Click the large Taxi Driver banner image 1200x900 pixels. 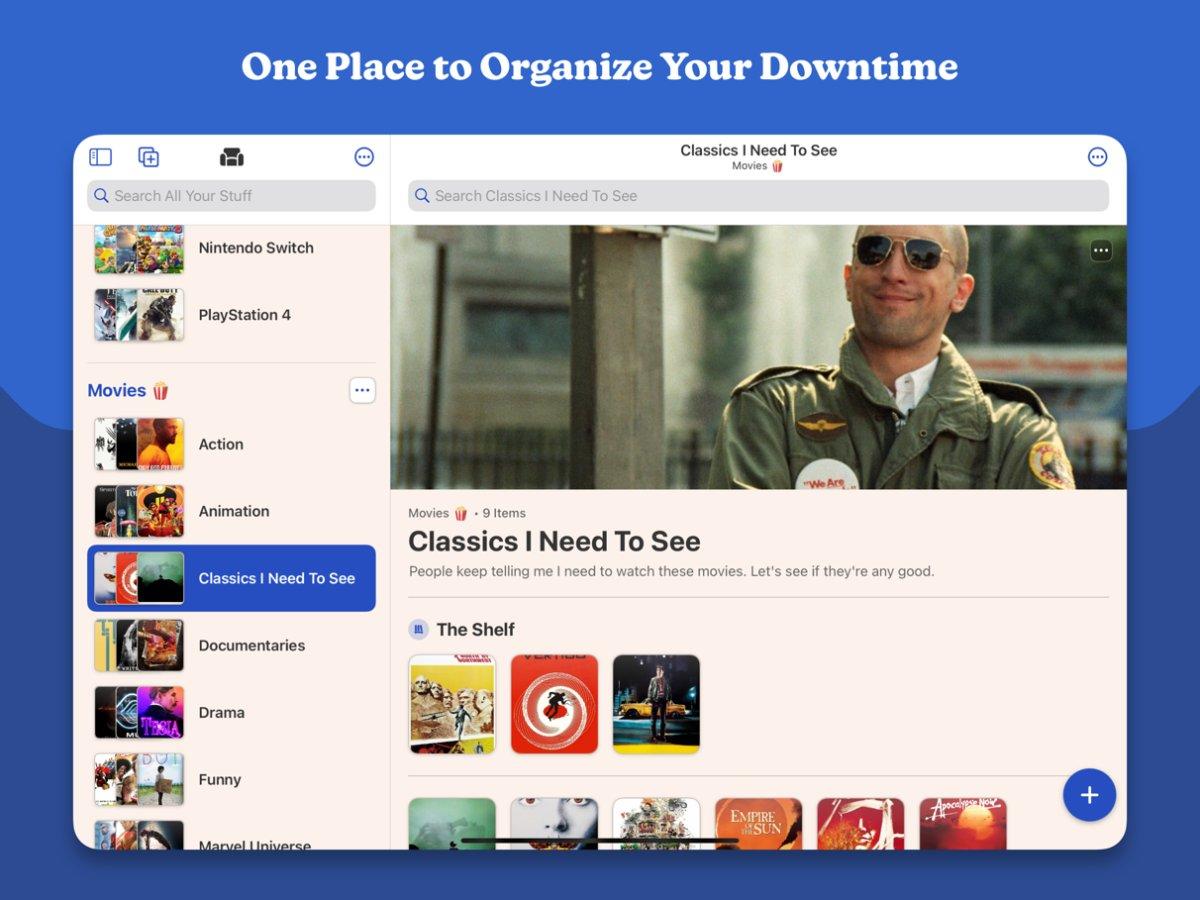[758, 357]
